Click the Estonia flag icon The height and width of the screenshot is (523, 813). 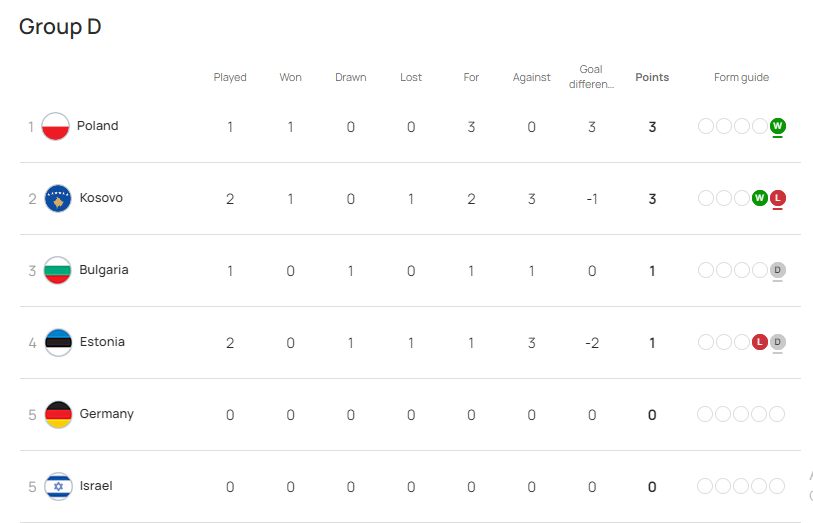click(58, 343)
